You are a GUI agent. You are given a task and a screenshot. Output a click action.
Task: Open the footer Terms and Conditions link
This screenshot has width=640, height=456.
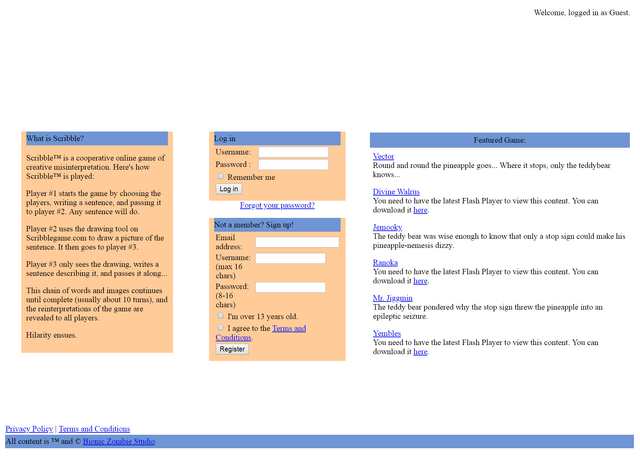point(94,429)
